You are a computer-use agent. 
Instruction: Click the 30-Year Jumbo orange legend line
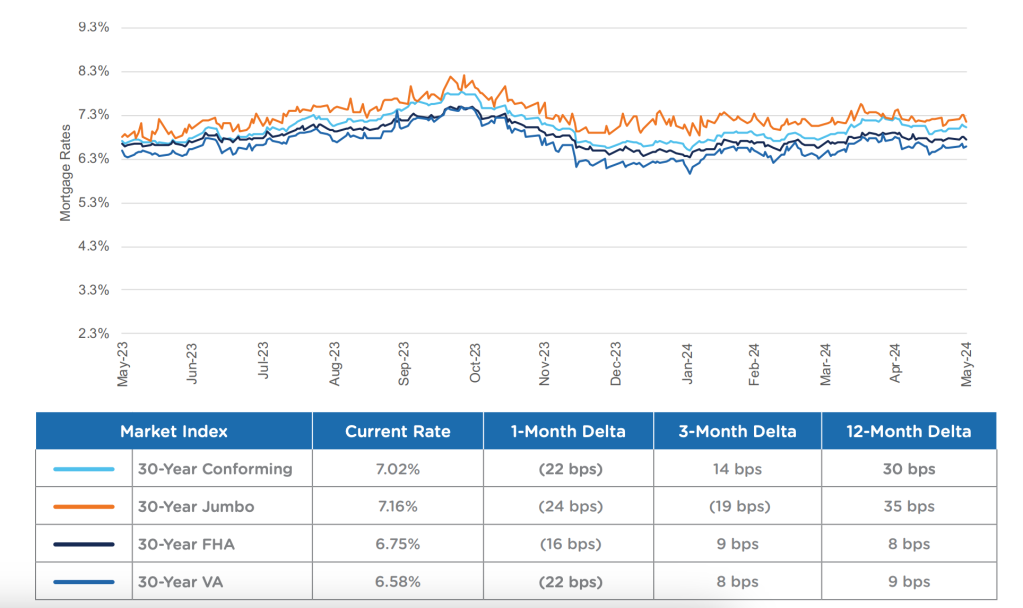click(86, 507)
